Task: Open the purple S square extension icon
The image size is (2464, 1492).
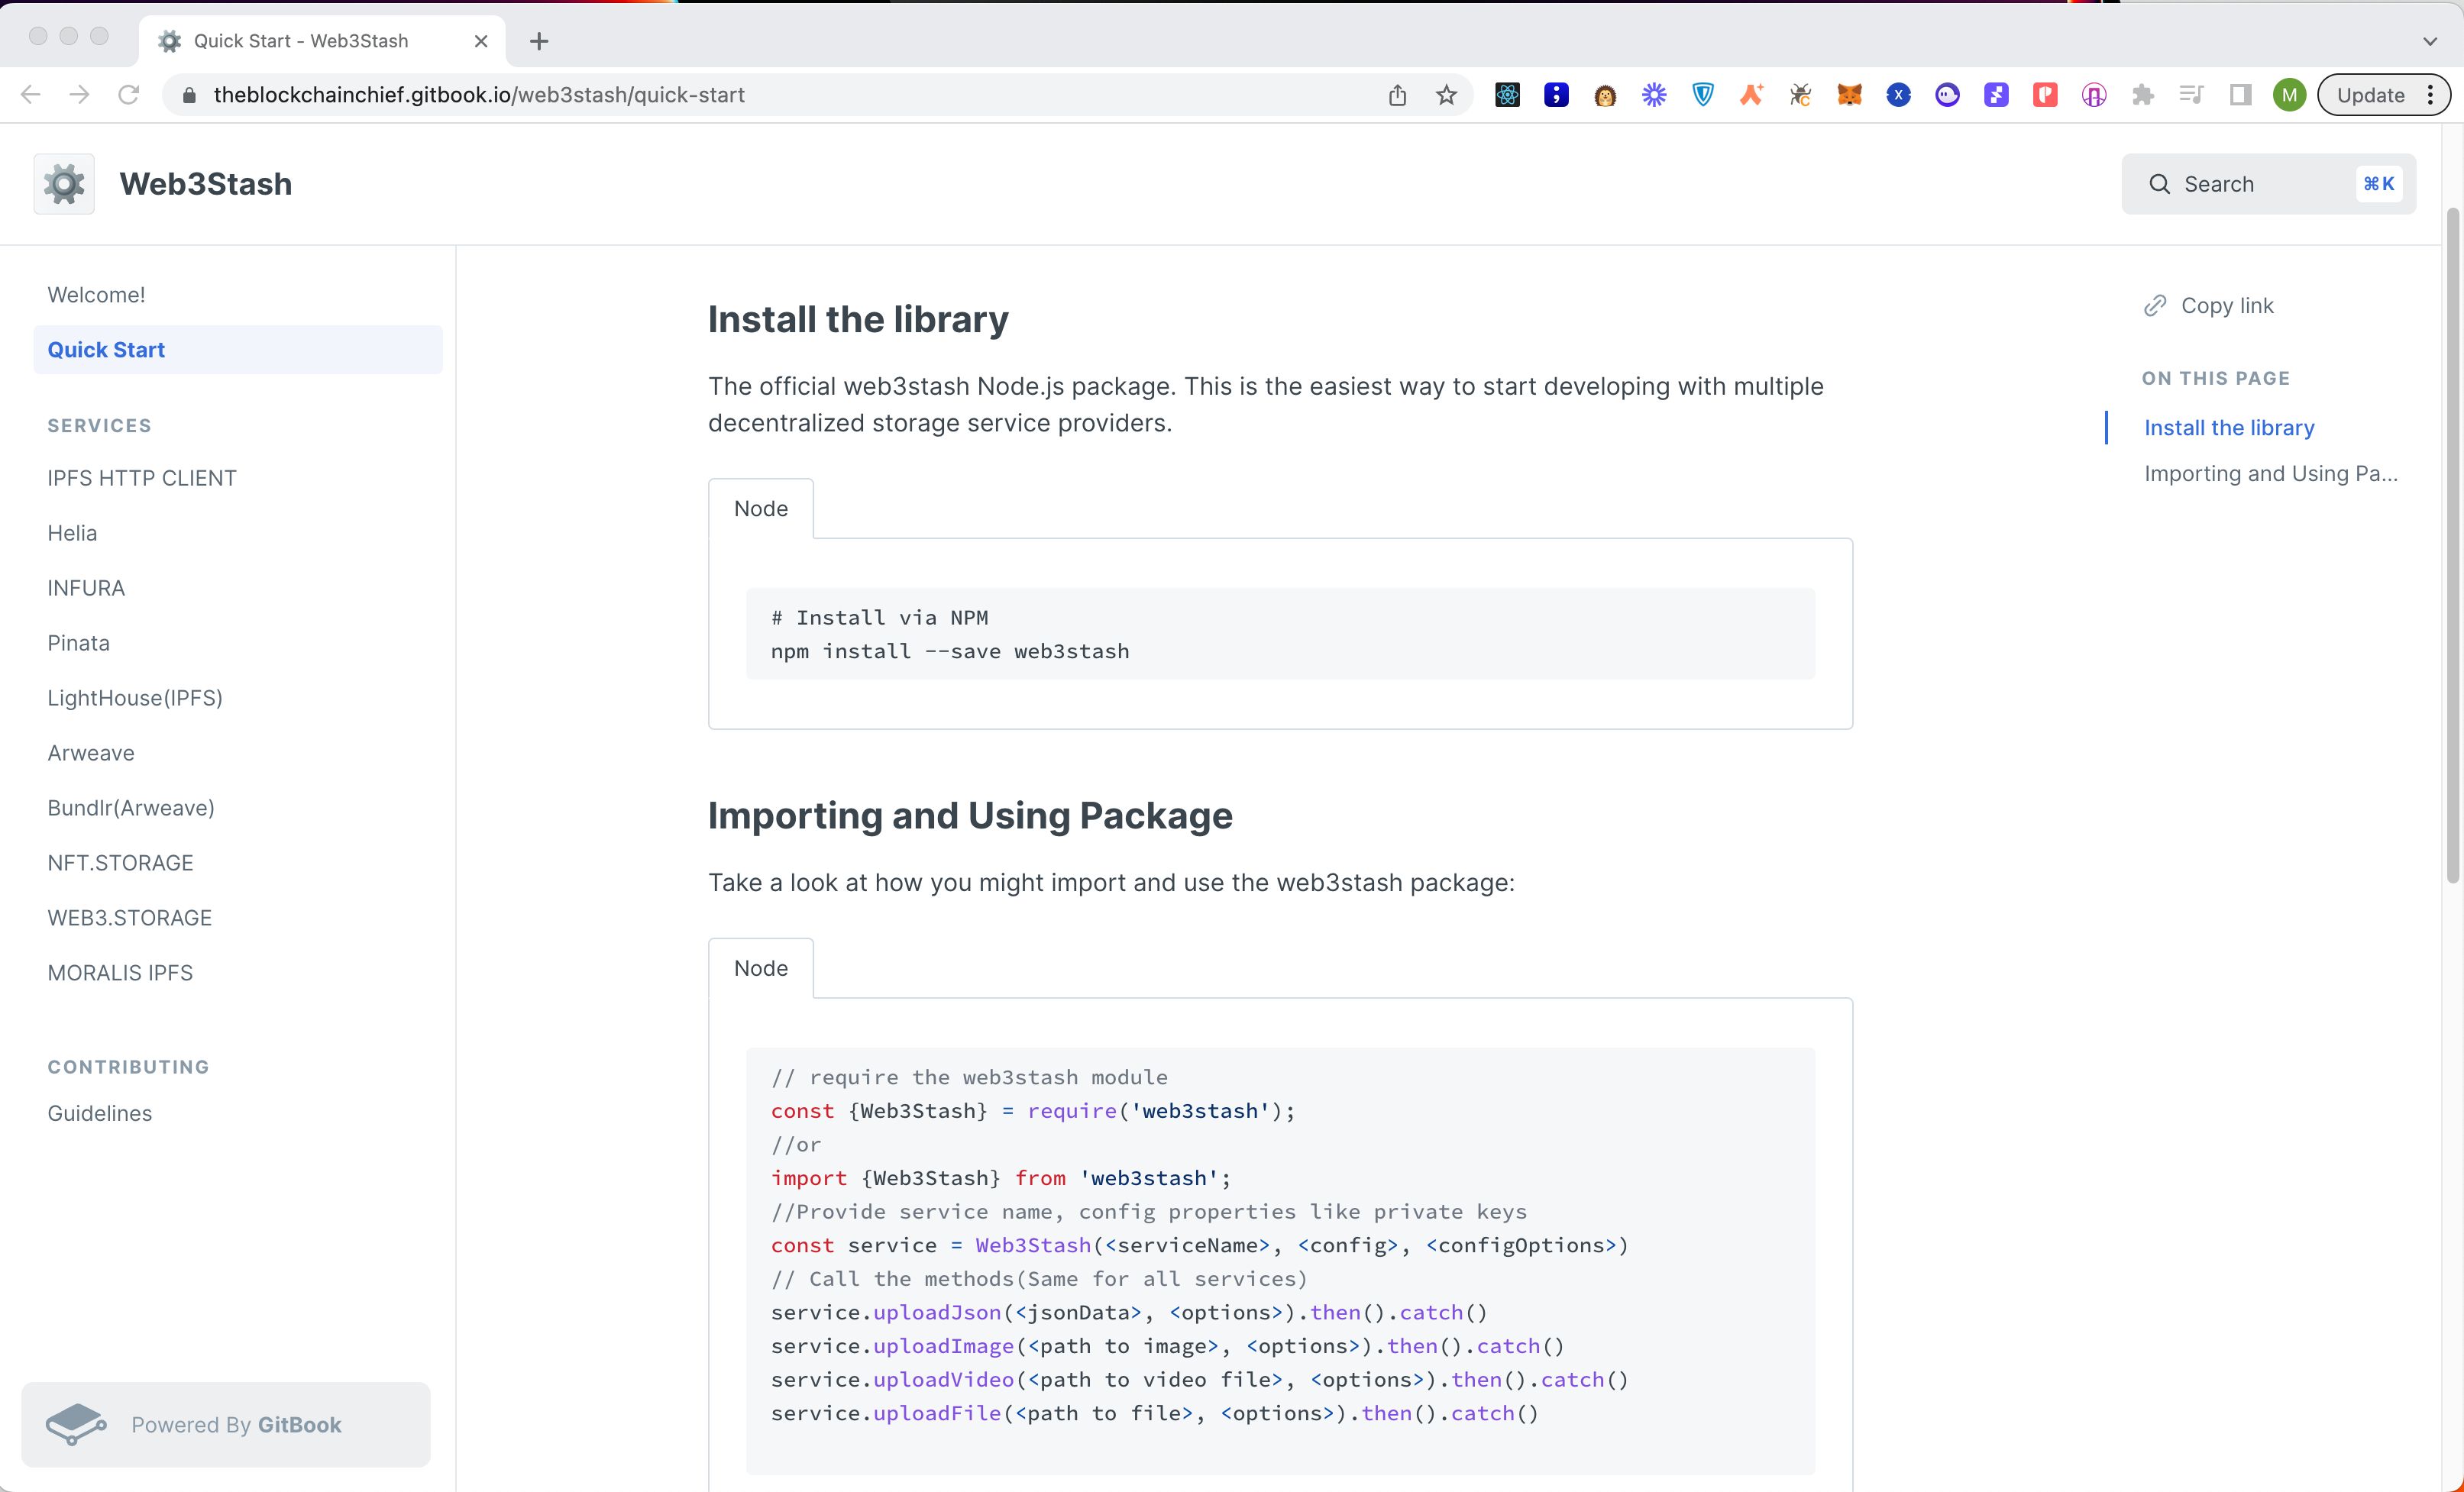Action: pos(1996,95)
